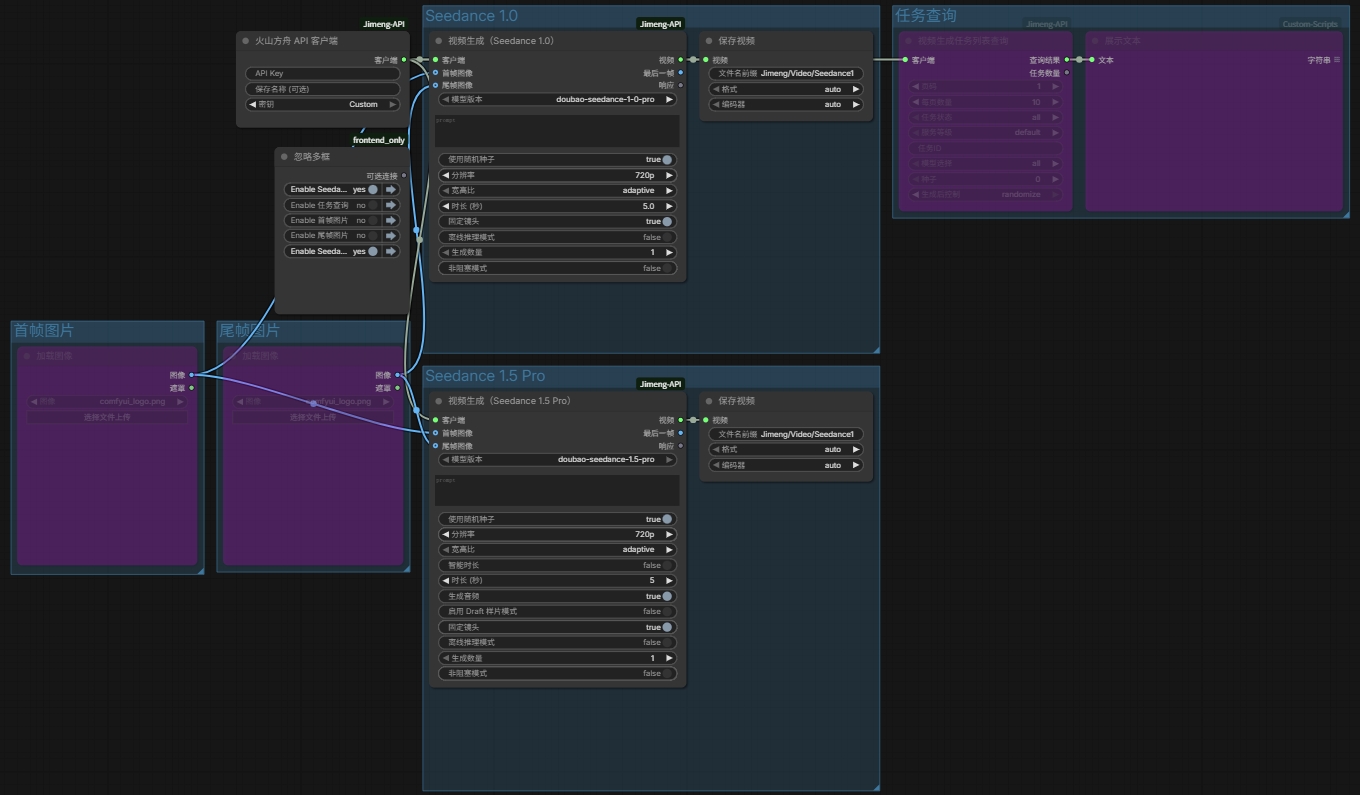This screenshot has width=1360, height=795.
Task: Turn on the Enable 任务查询 switch
Action: click(373, 205)
